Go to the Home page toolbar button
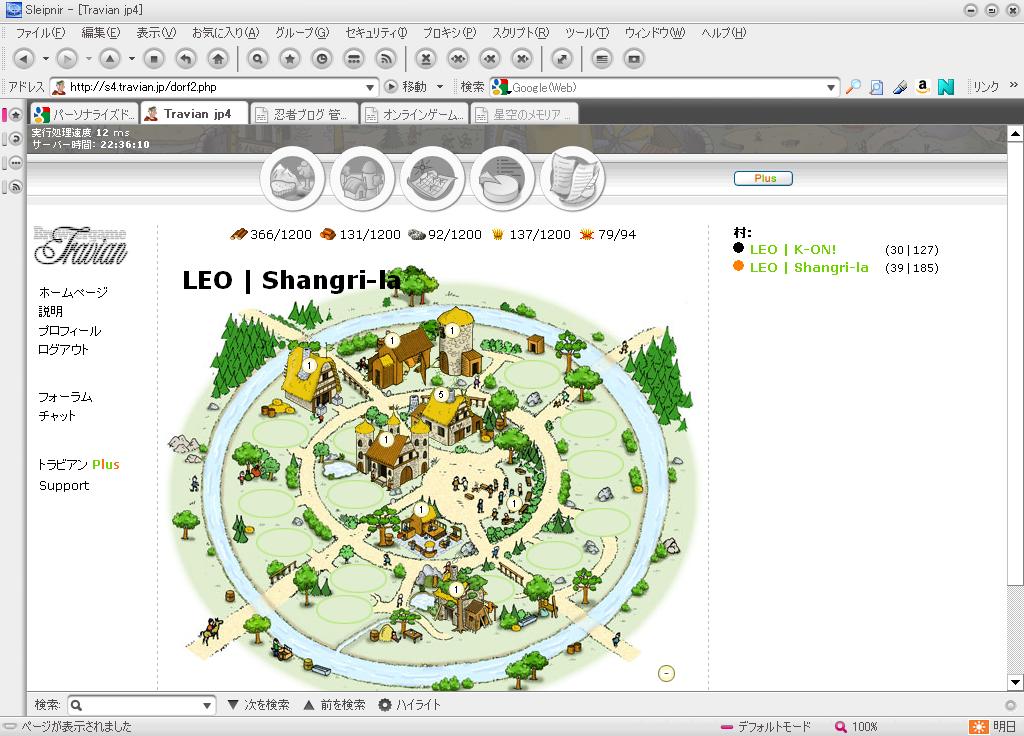This screenshot has width=1024, height=736. coord(218,59)
